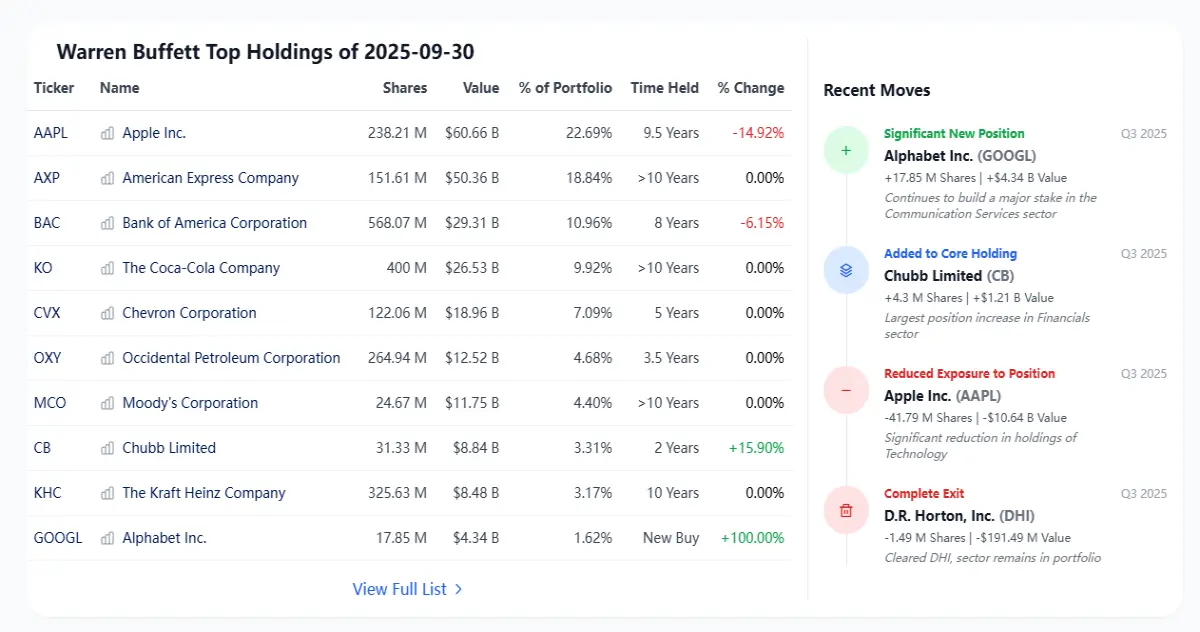Click the 568.07 M shares cell
The image size is (1200, 632).
(x=397, y=223)
